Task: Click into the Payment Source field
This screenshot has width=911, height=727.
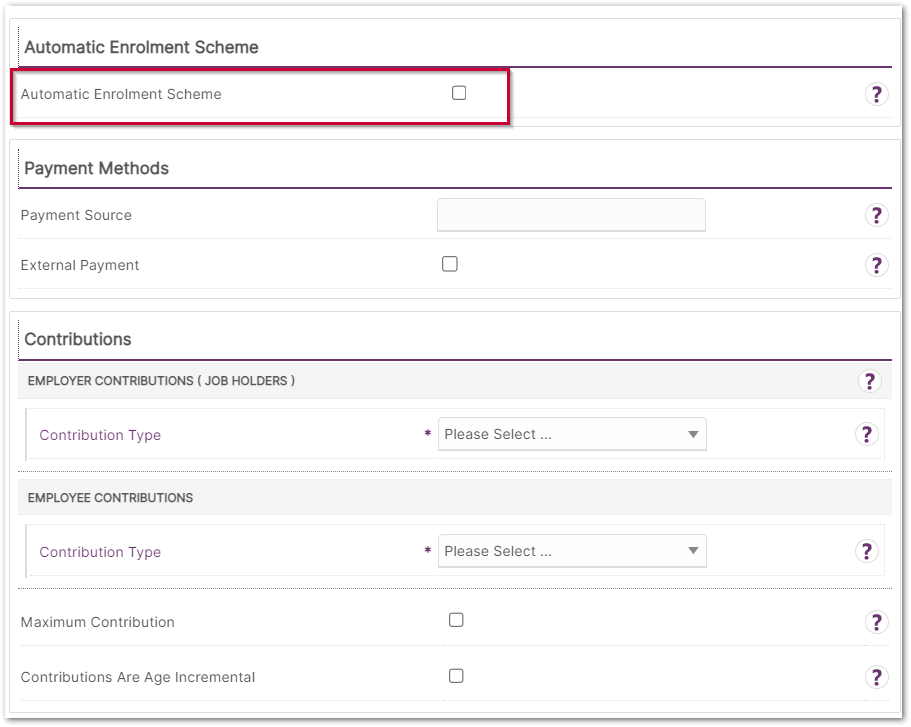Action: click(571, 215)
